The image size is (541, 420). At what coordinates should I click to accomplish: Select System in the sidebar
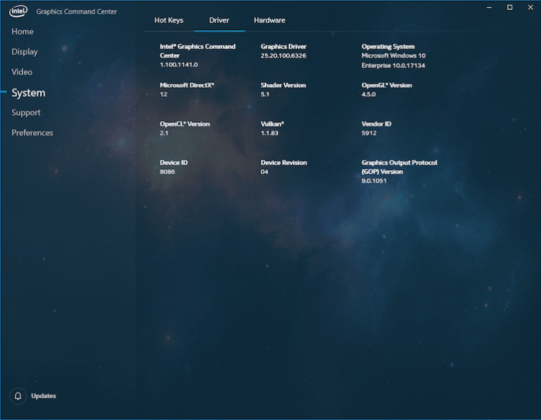tap(28, 92)
